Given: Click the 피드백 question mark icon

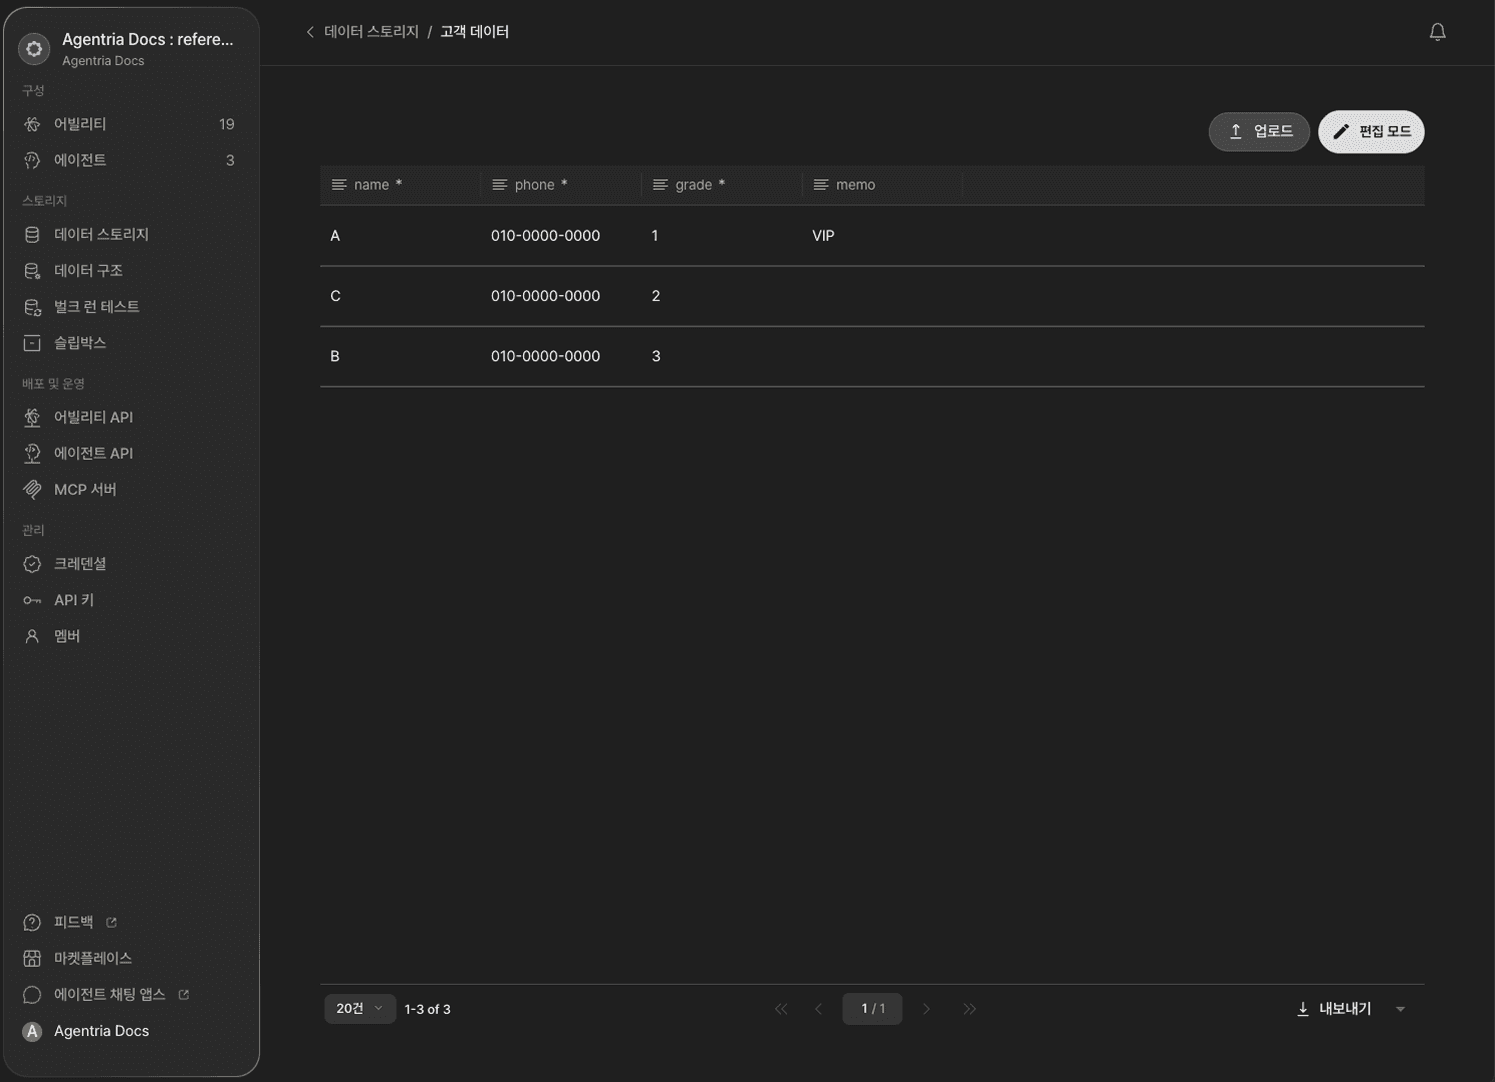Looking at the screenshot, I should coord(32,922).
